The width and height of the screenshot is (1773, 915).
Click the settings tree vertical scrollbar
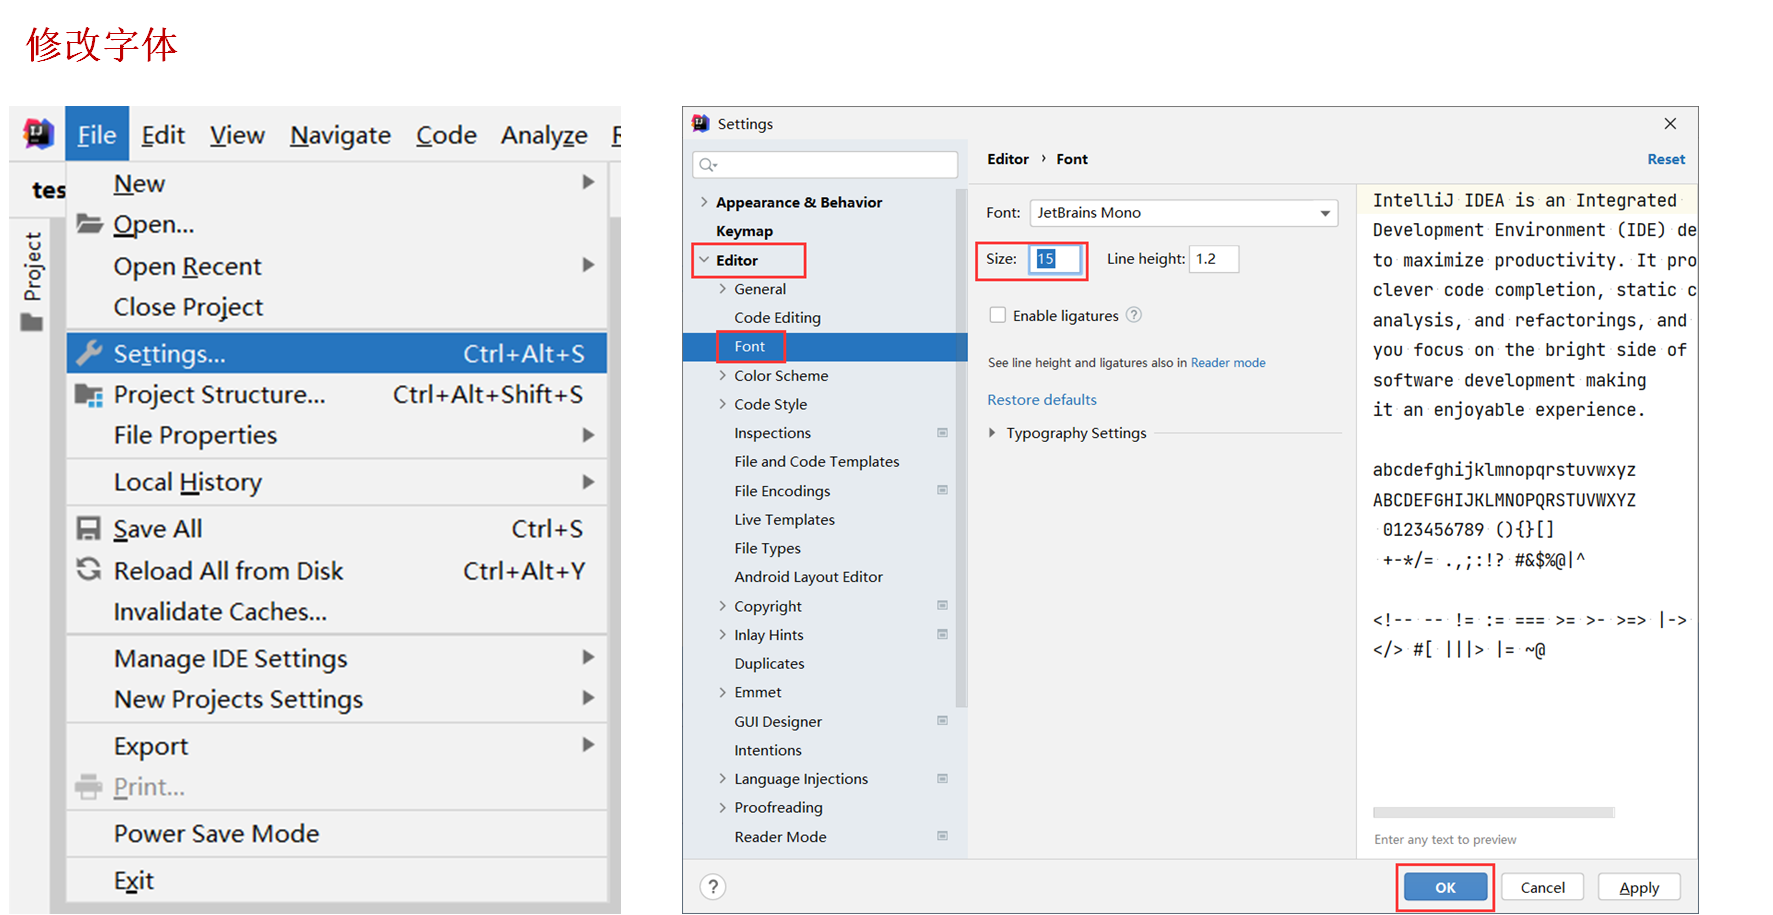click(x=961, y=447)
